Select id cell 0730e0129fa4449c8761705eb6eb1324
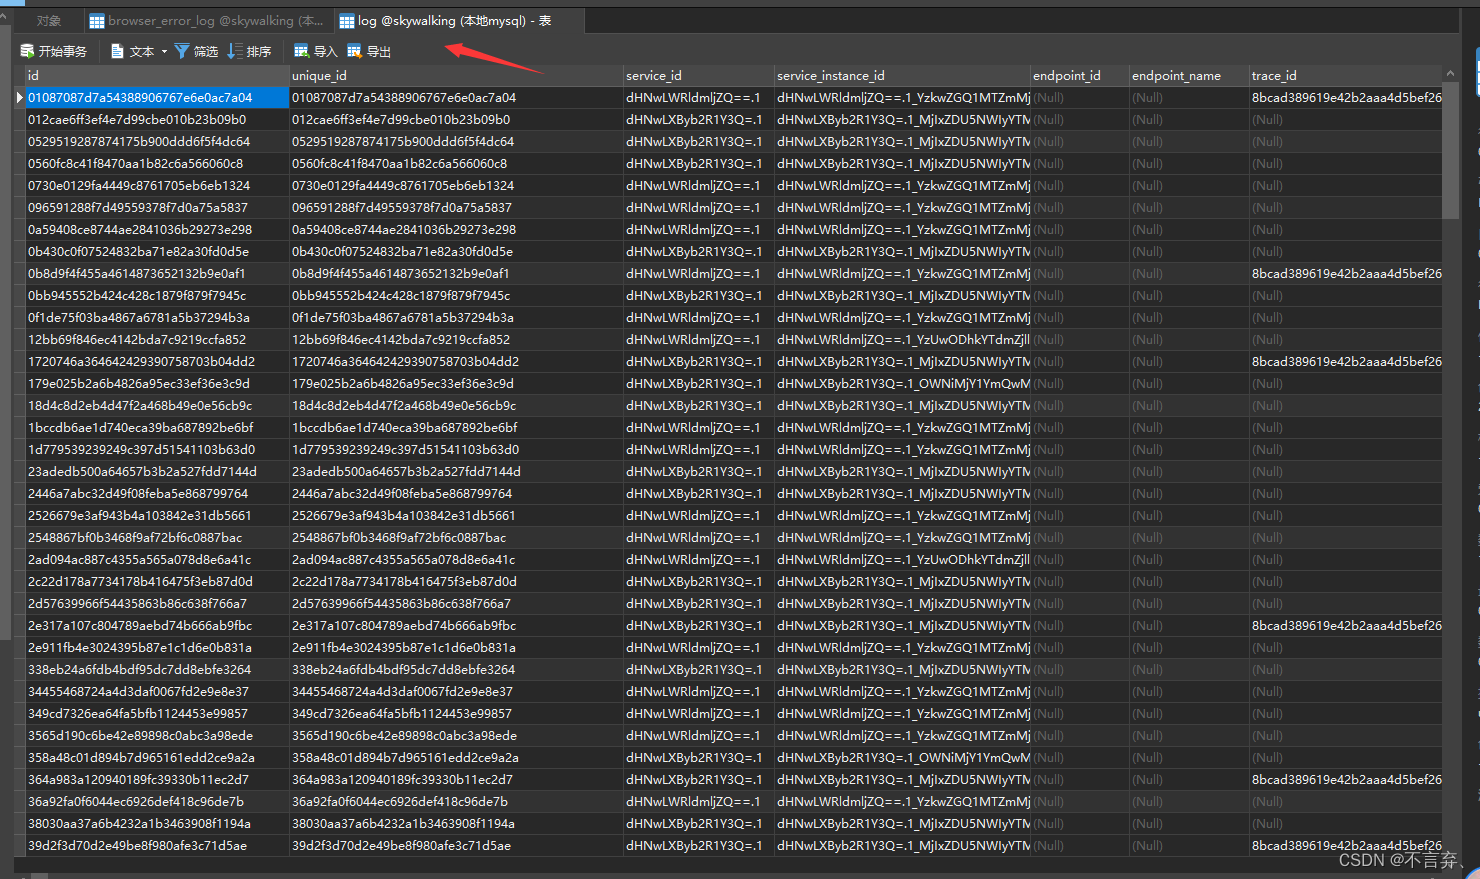 tap(157, 186)
